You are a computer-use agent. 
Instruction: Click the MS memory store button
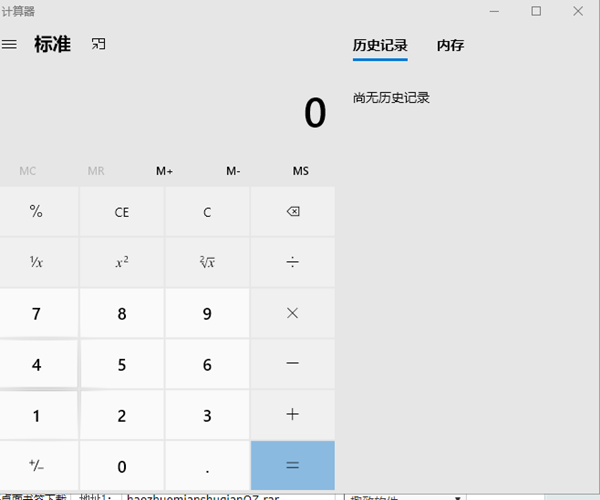pyautogui.click(x=300, y=171)
